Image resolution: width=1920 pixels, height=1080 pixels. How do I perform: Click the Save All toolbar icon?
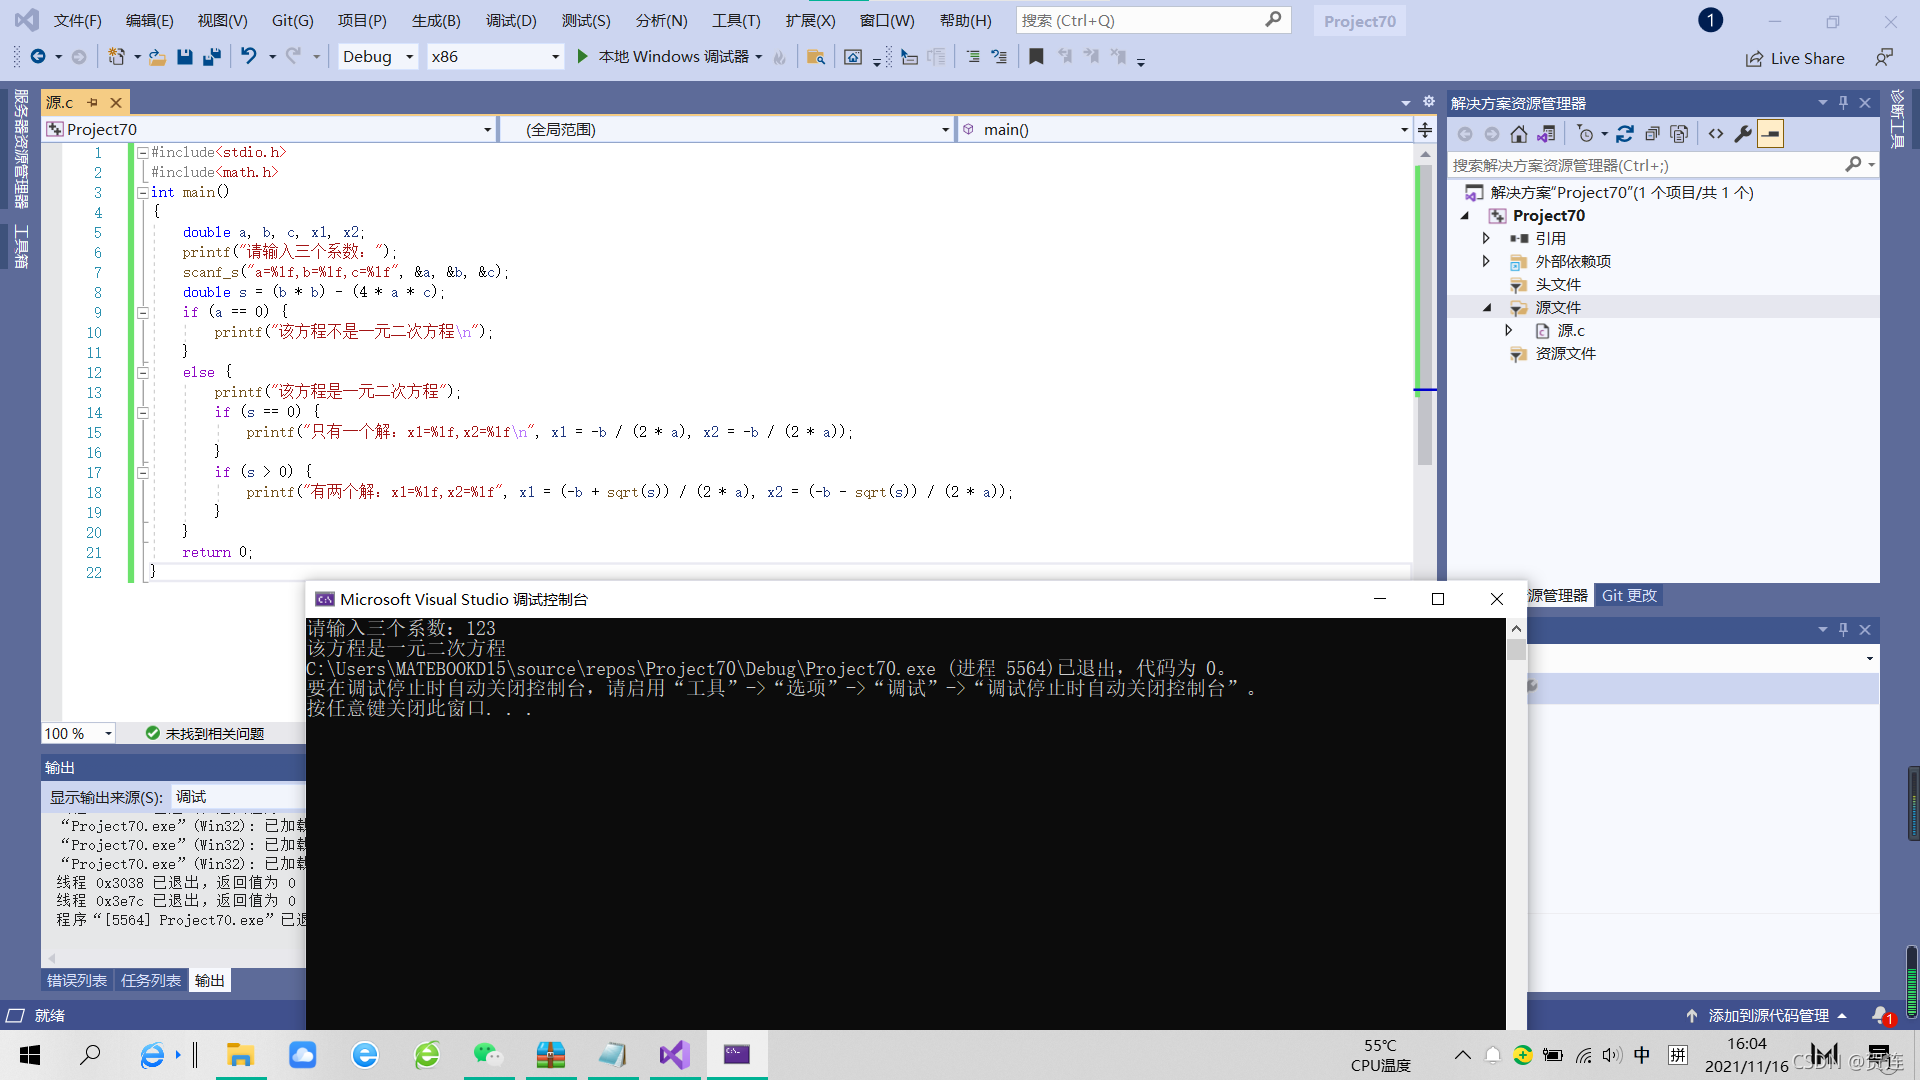click(x=211, y=57)
